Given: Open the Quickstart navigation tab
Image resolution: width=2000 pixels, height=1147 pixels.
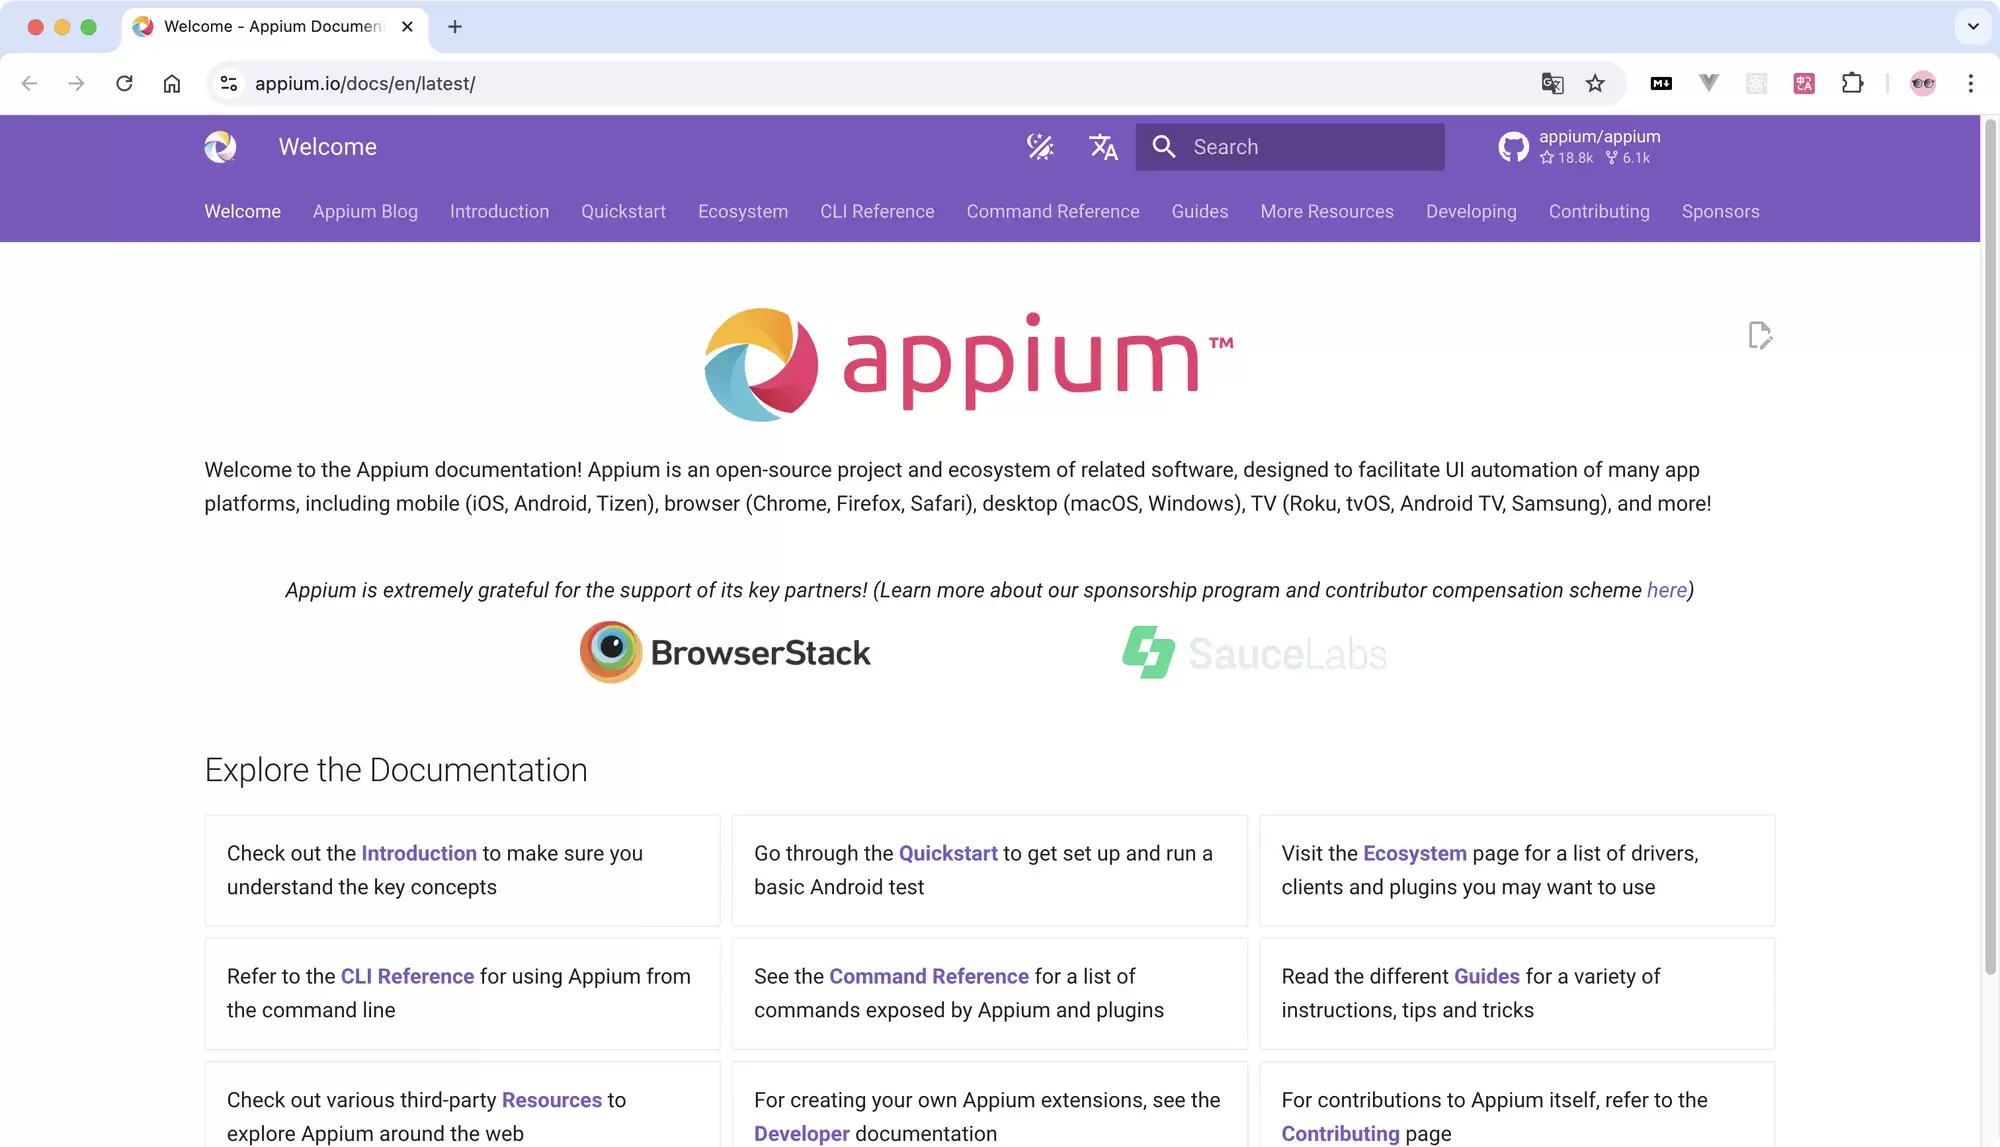Looking at the screenshot, I should [x=623, y=212].
